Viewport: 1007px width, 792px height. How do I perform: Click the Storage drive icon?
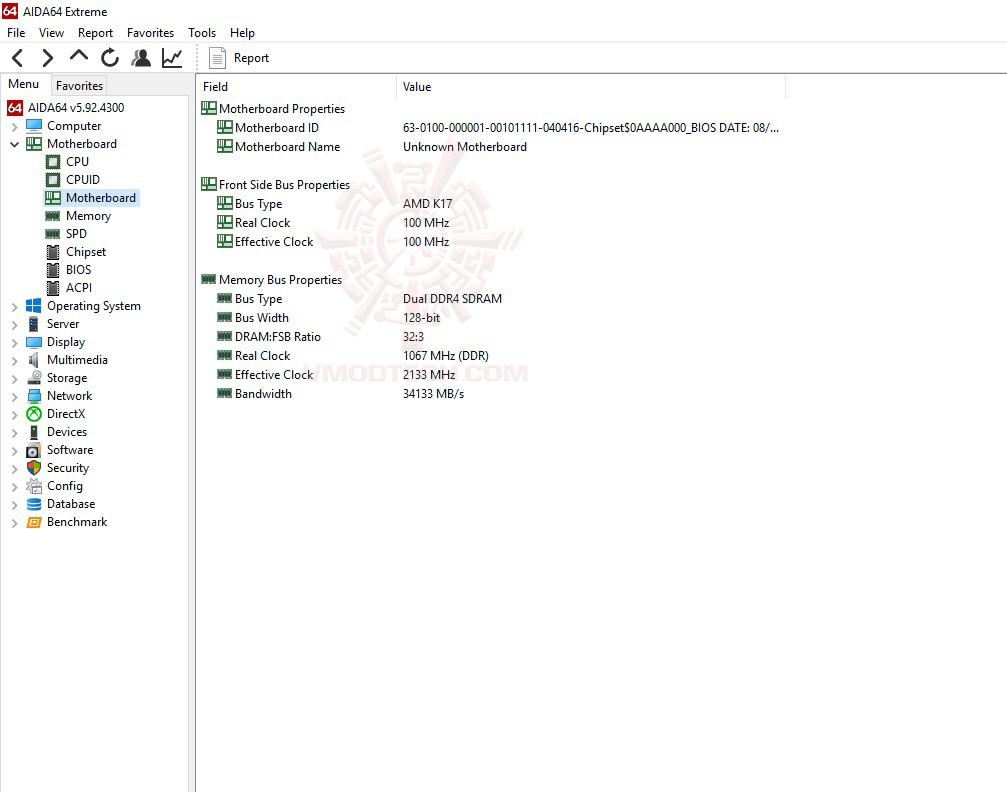click(x=34, y=378)
